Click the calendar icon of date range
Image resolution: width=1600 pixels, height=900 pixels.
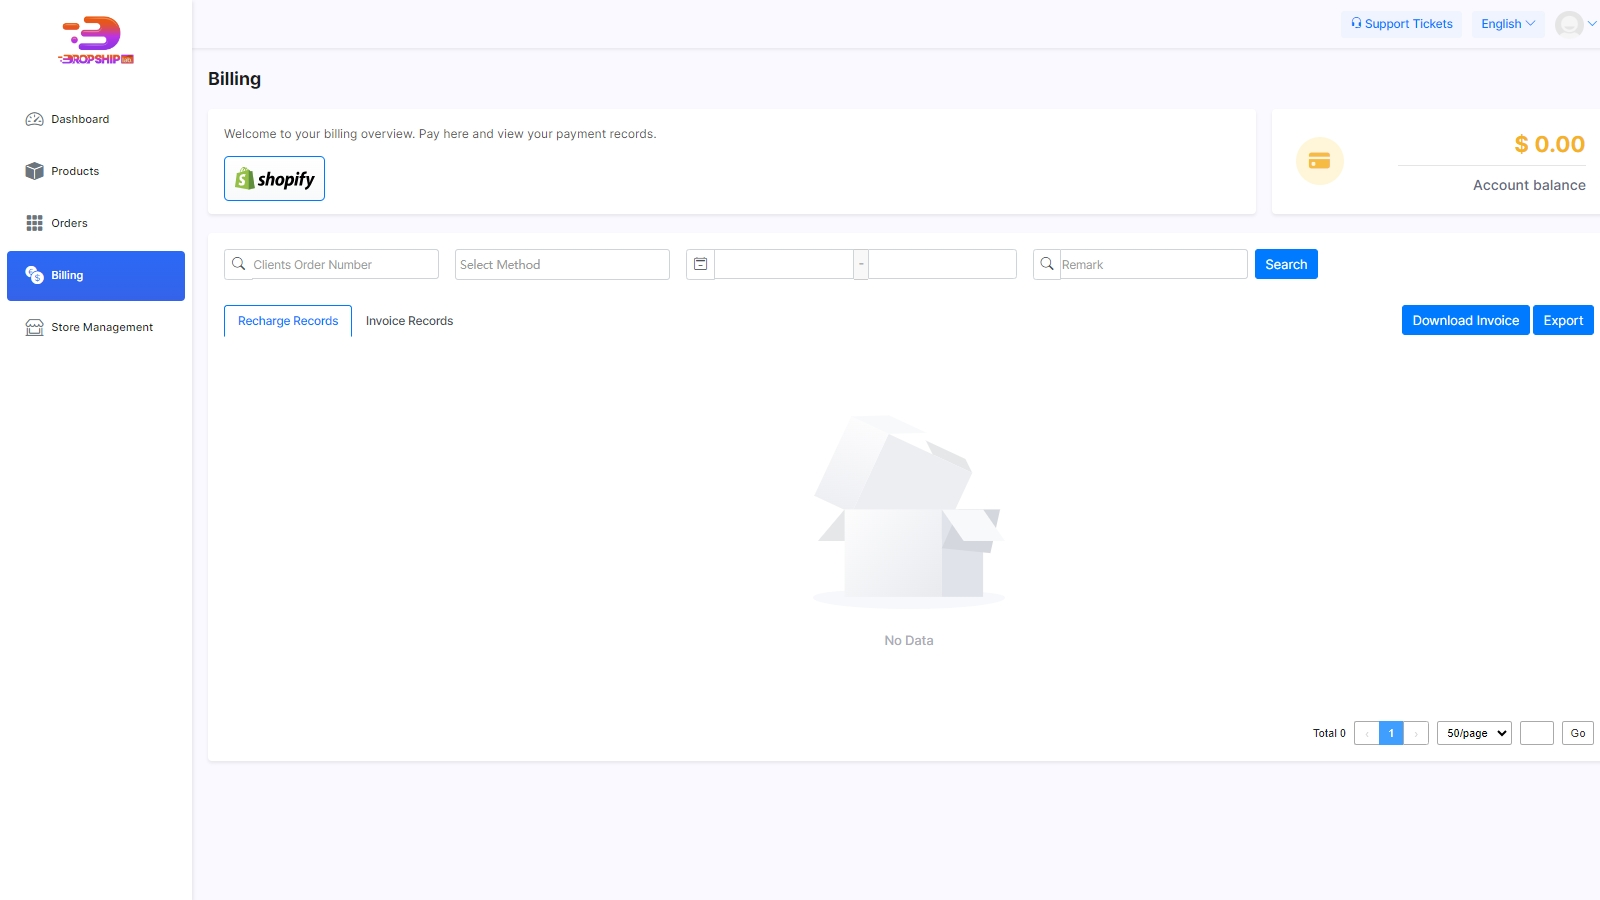(x=700, y=264)
